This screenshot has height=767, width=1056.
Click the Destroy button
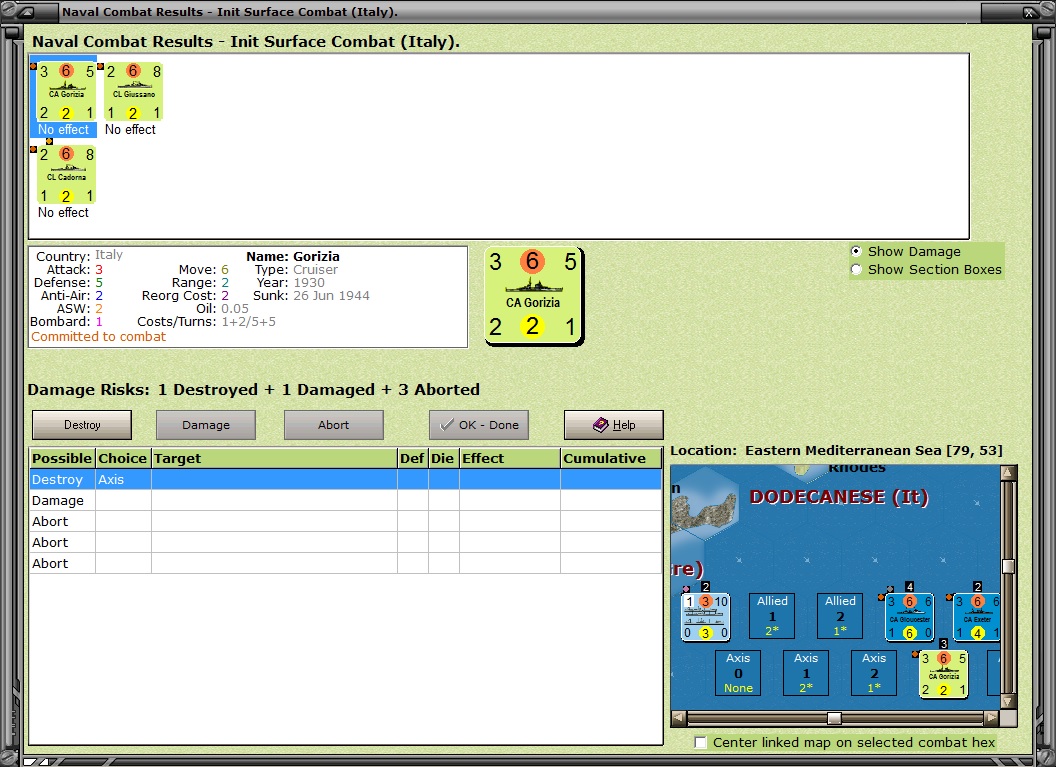point(82,425)
